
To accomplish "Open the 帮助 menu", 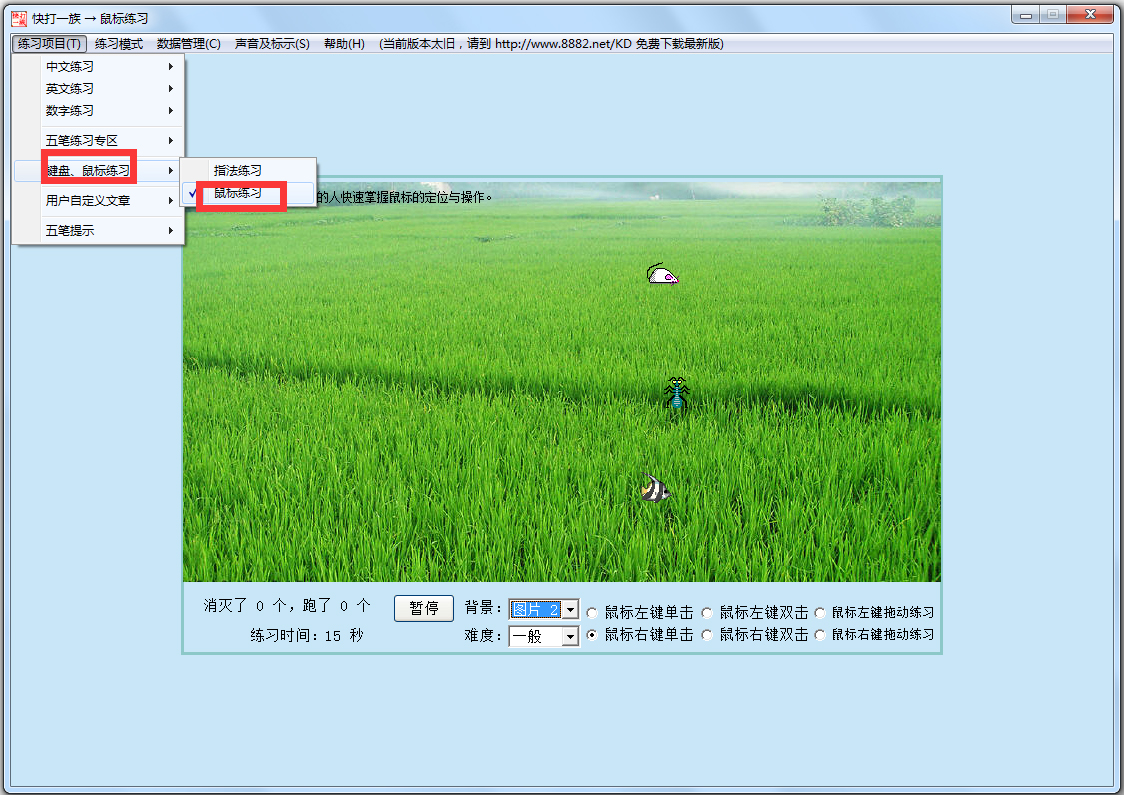I will coord(343,44).
